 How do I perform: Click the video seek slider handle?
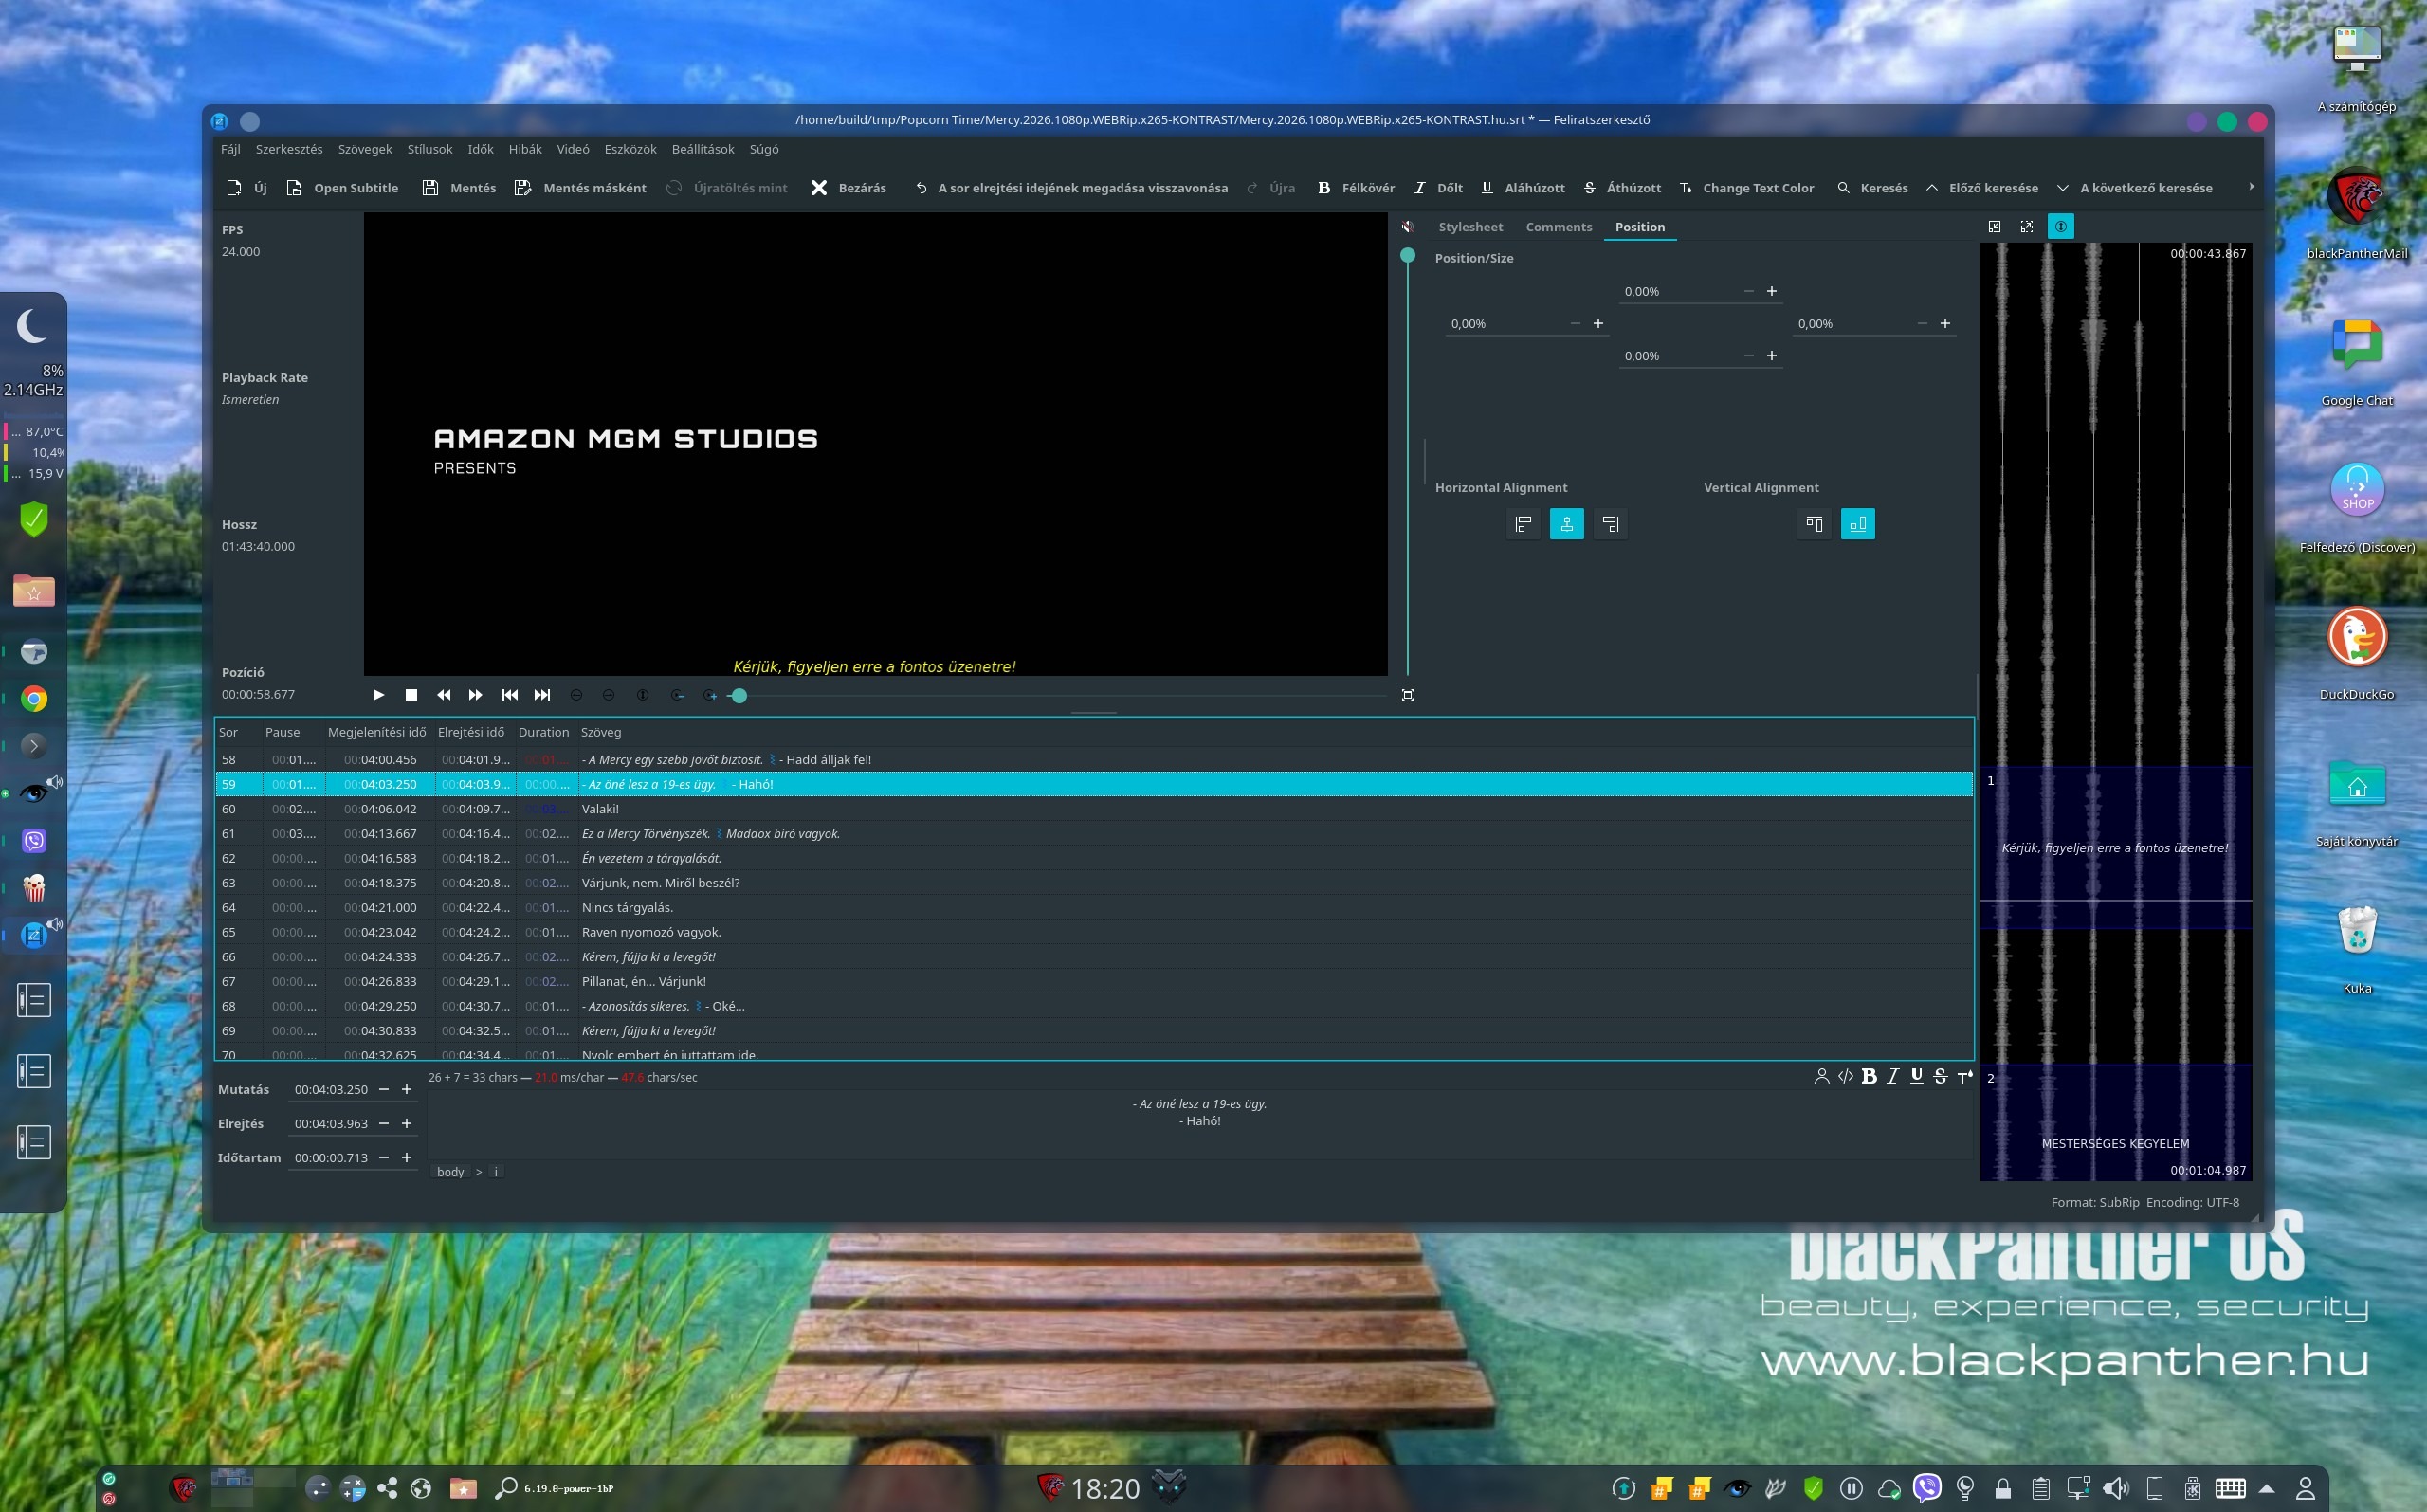(739, 696)
